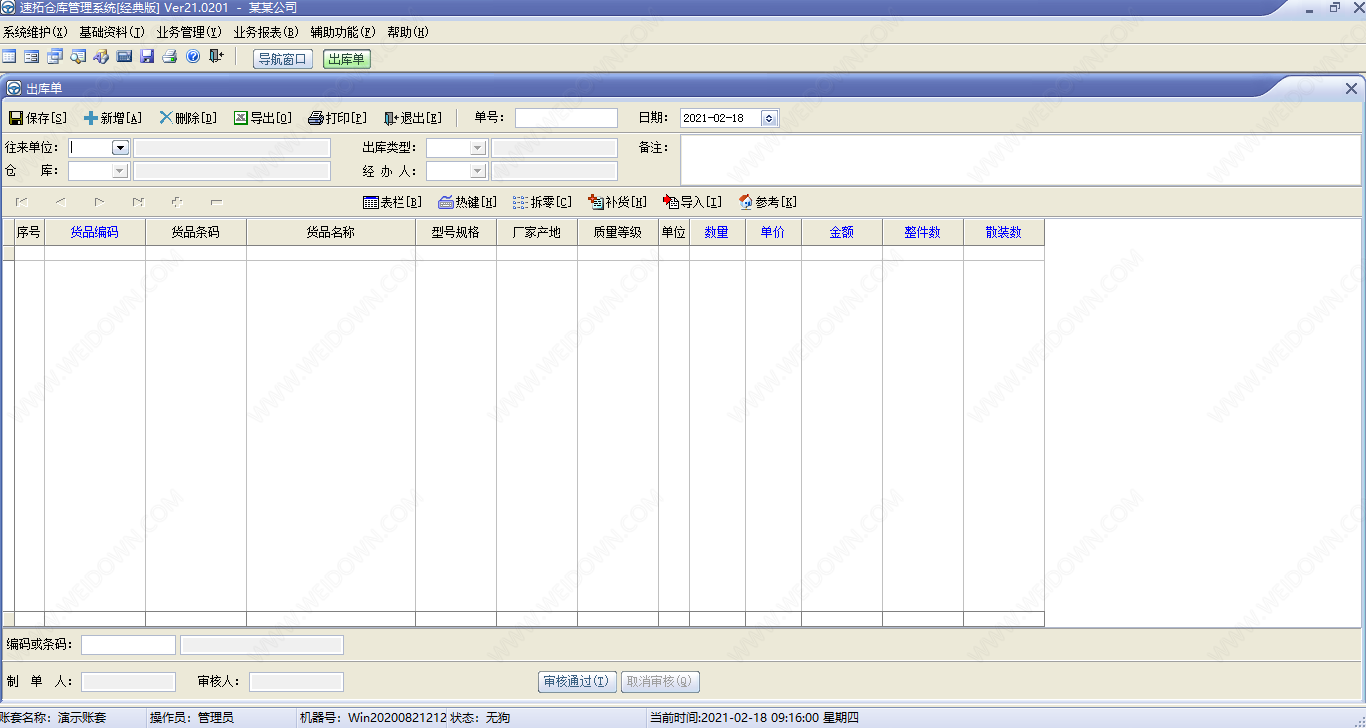Click the table grid icon in main toolbar

9,57
